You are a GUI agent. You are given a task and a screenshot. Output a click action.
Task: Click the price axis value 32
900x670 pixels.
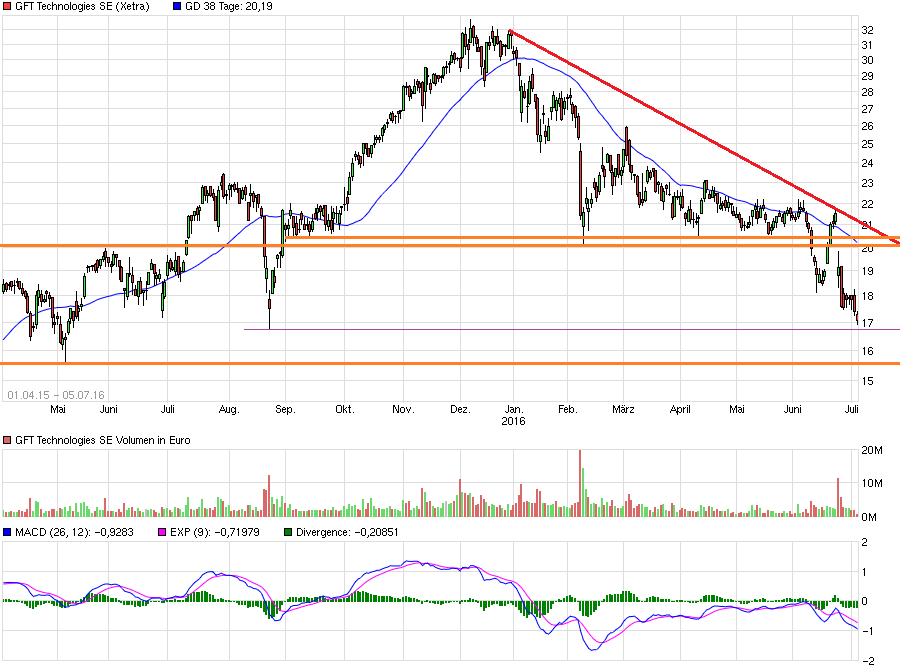coord(867,30)
